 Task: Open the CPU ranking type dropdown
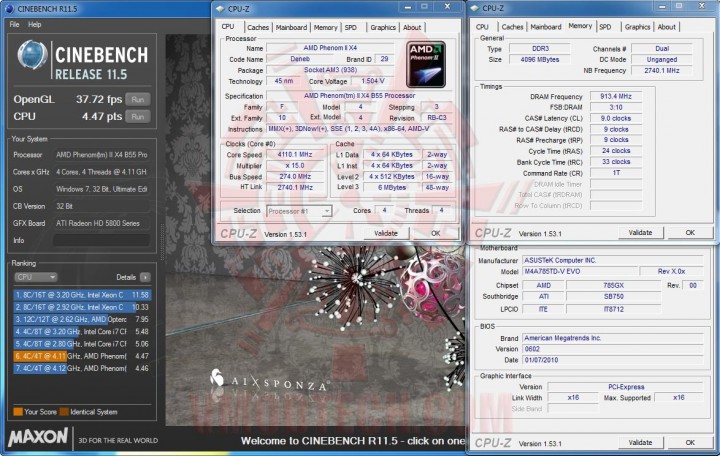click(35, 277)
